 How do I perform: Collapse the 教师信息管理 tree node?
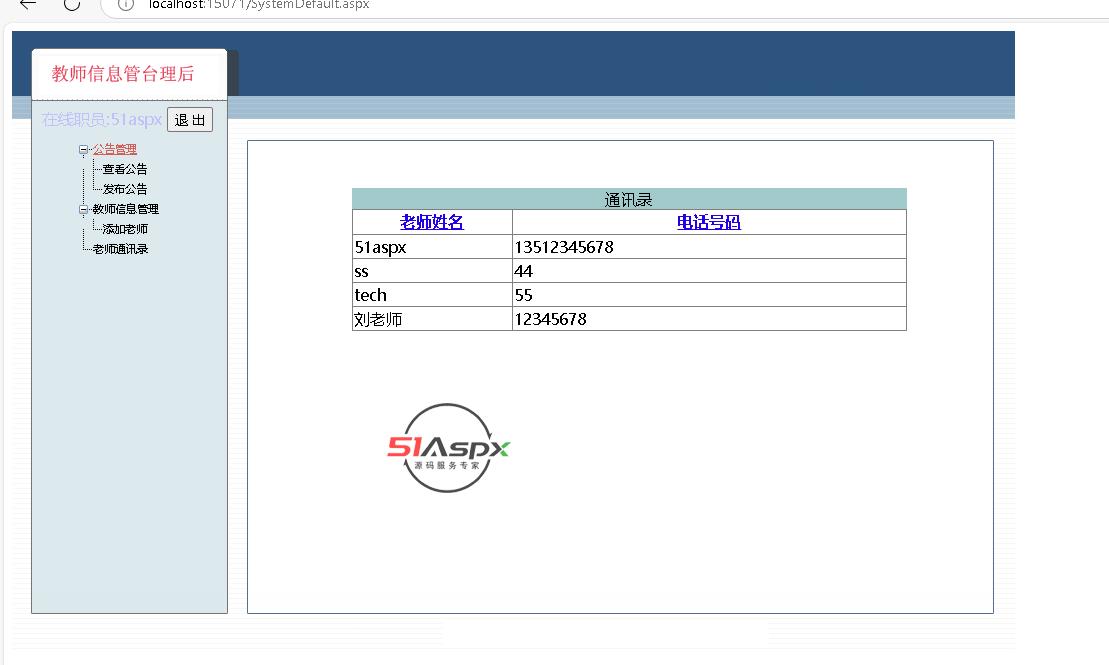pyautogui.click(x=83, y=209)
